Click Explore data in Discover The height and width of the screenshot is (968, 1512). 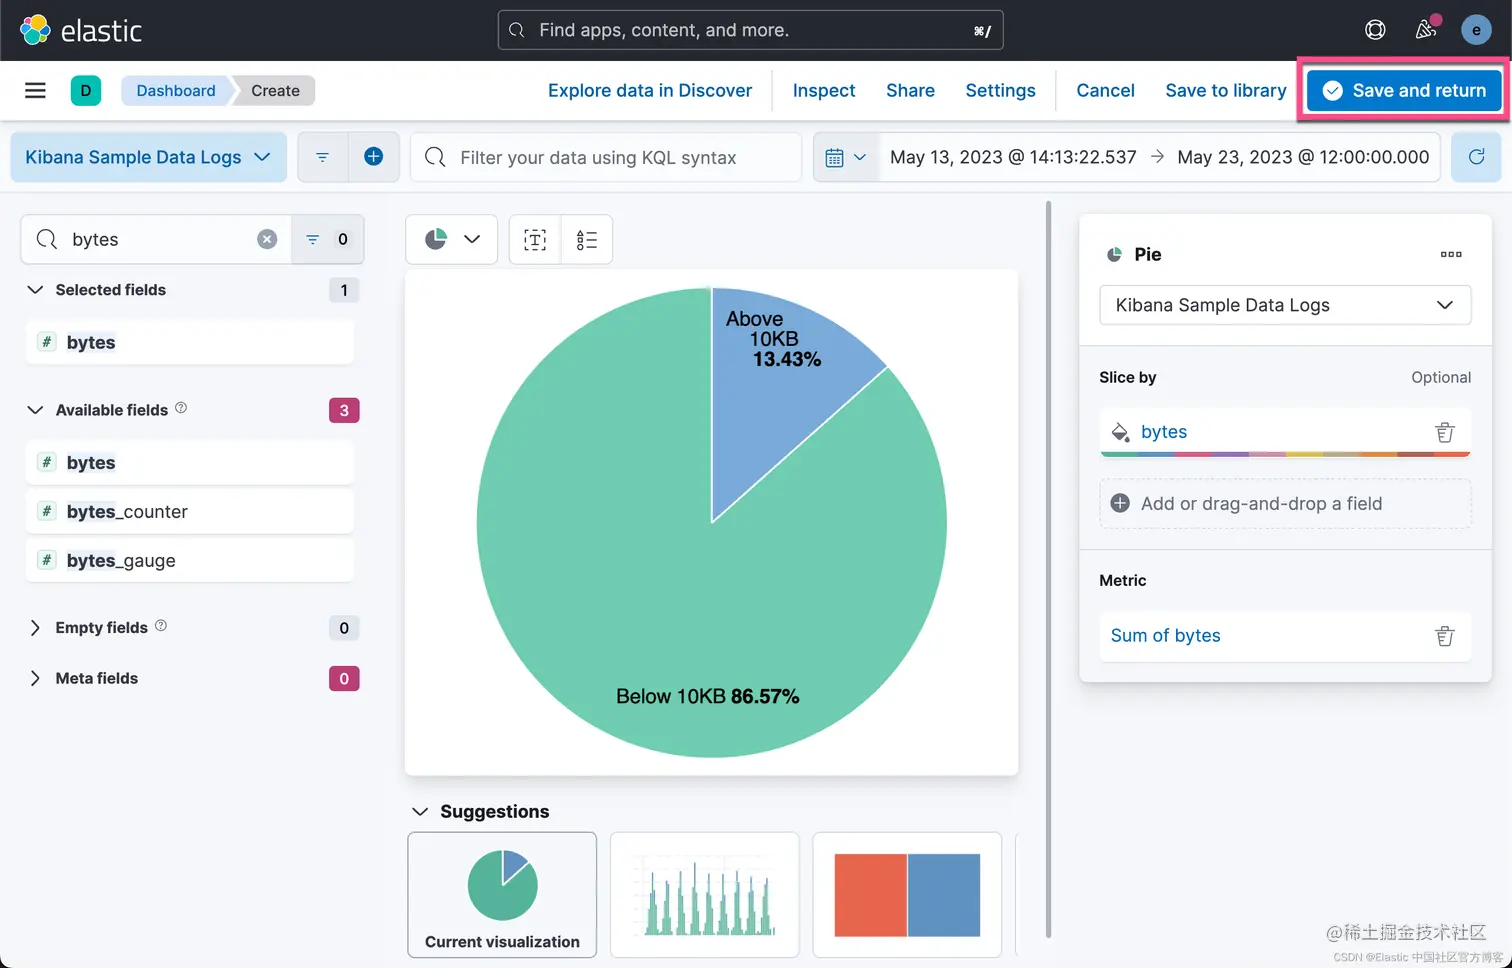[650, 90]
